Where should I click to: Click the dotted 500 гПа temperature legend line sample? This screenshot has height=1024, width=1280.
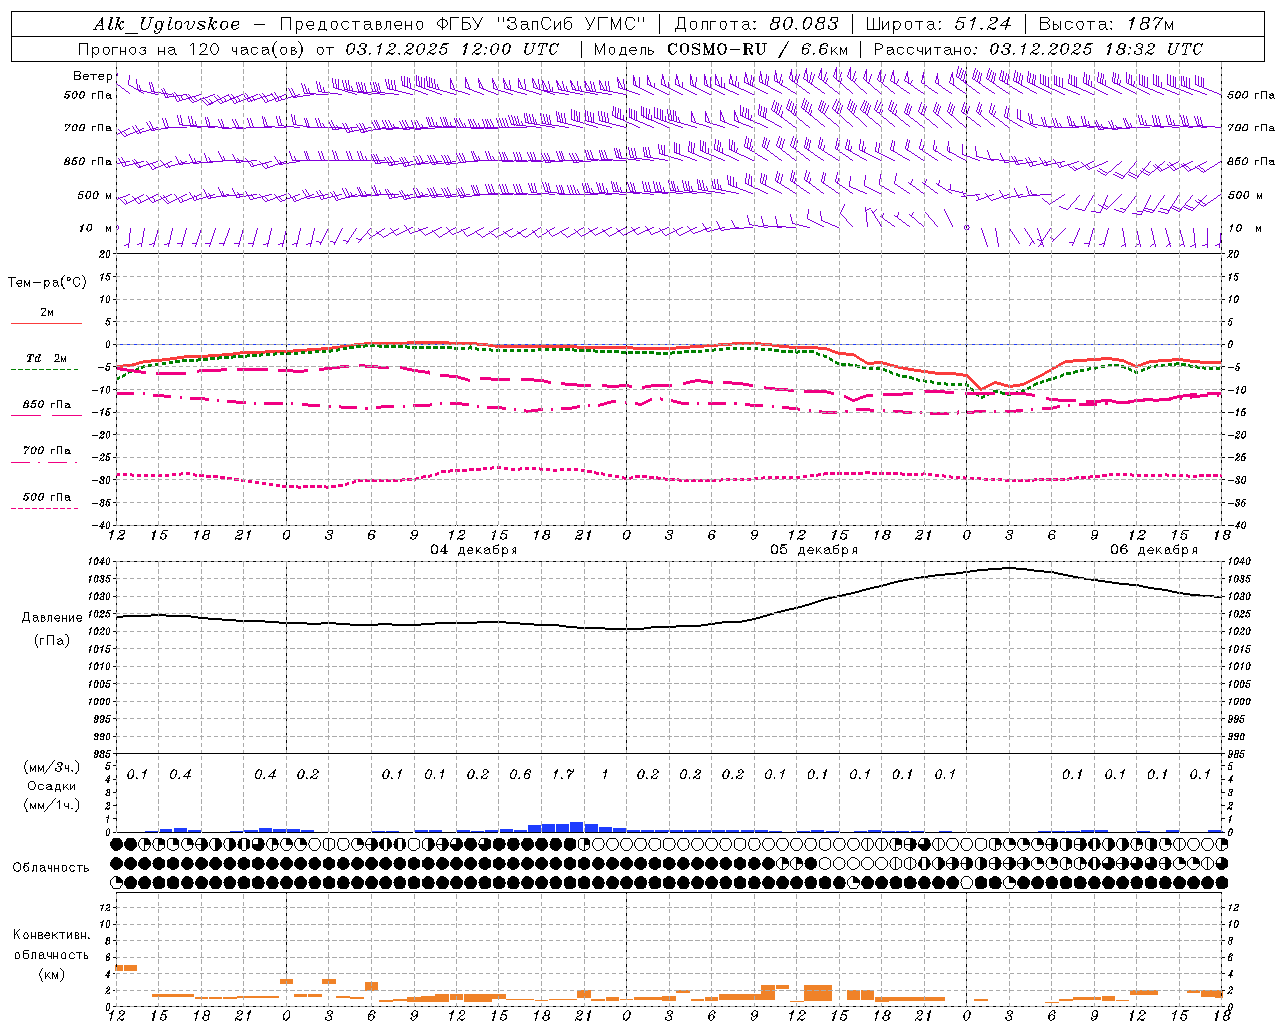(45, 508)
